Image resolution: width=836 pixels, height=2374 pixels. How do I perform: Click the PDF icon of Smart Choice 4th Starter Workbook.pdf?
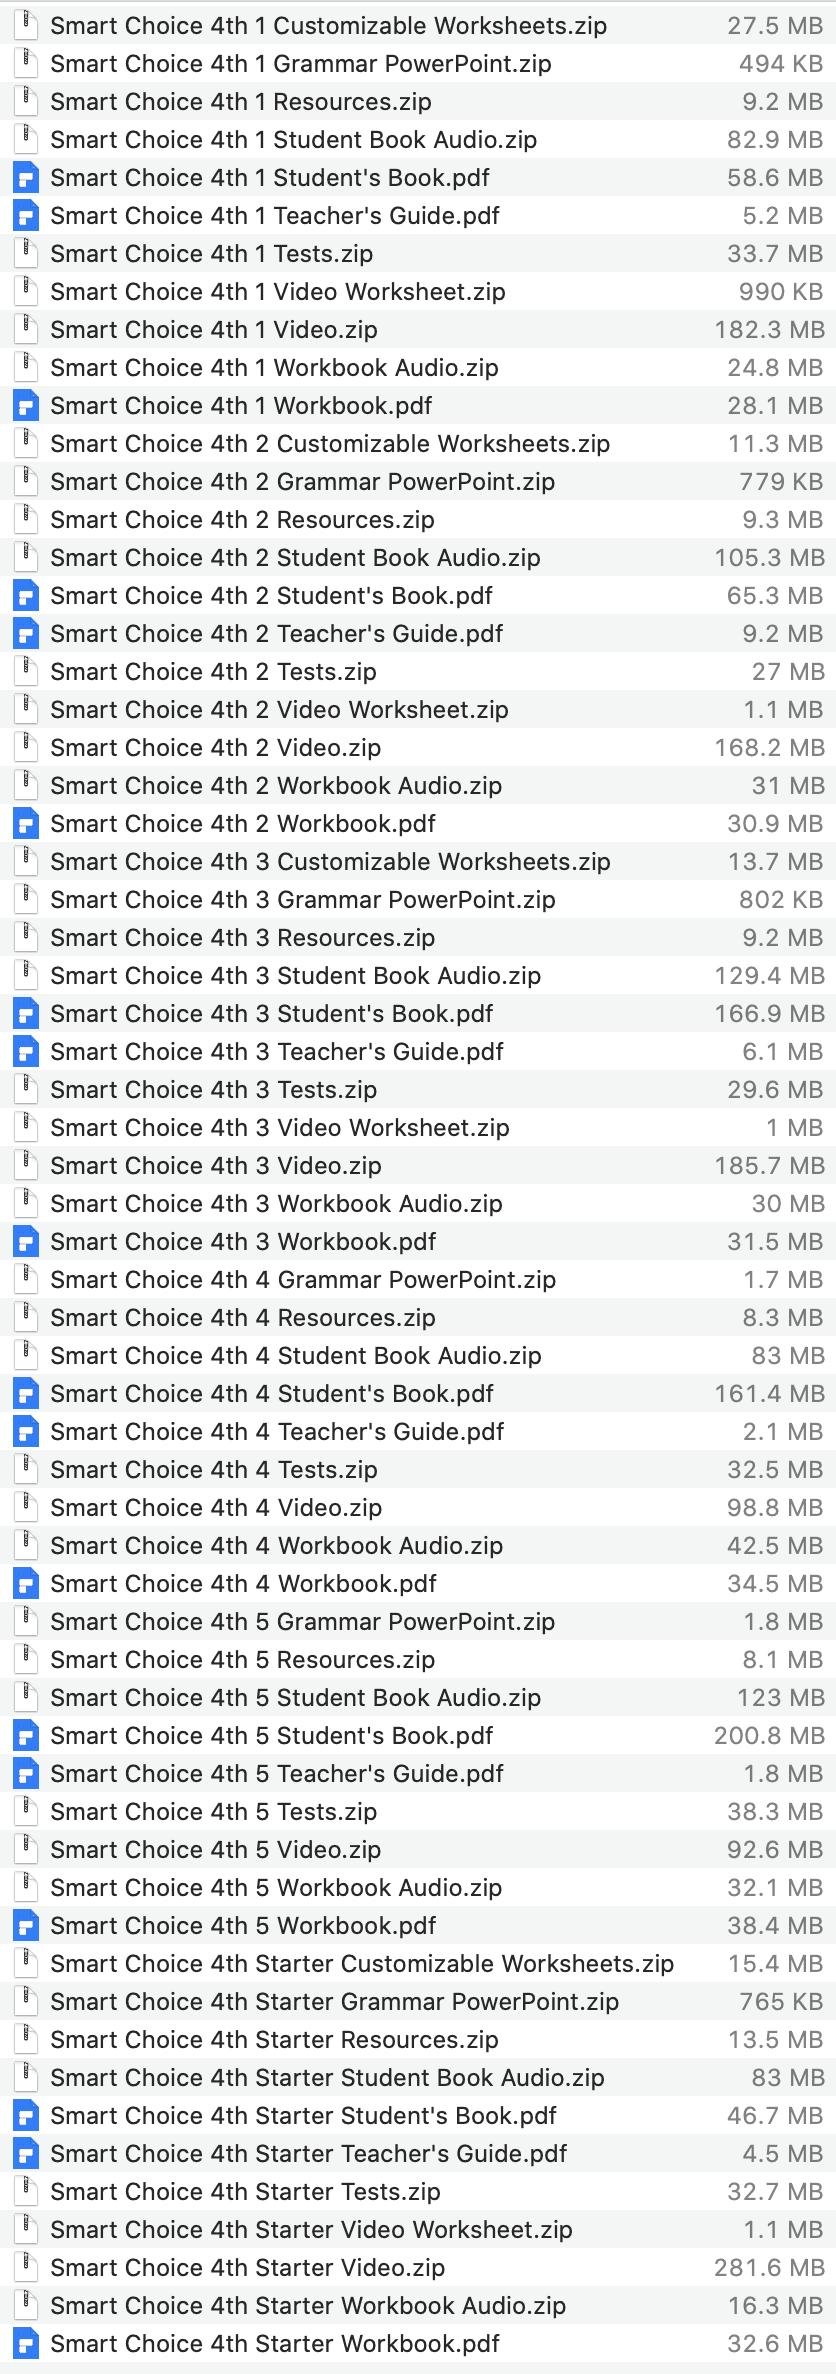click(26, 2344)
